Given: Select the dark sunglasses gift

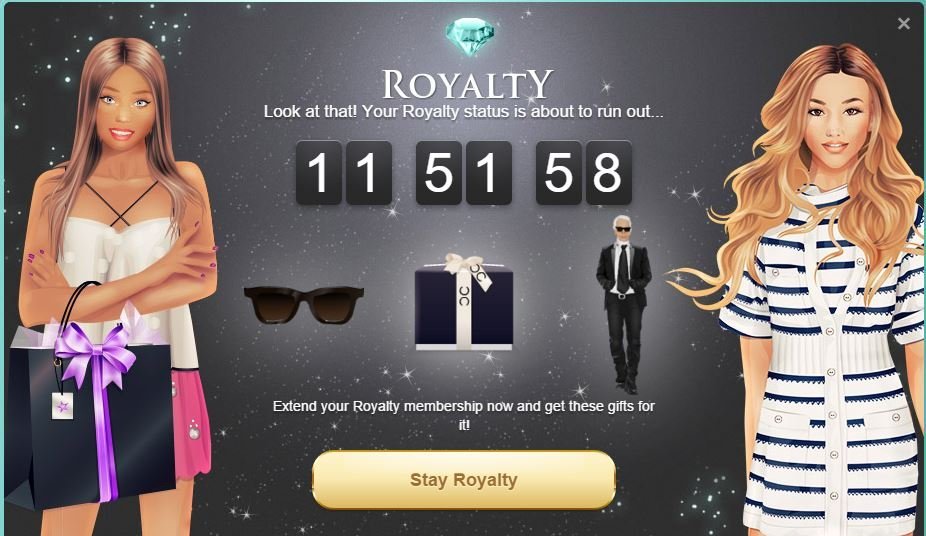Looking at the screenshot, I should tap(304, 303).
